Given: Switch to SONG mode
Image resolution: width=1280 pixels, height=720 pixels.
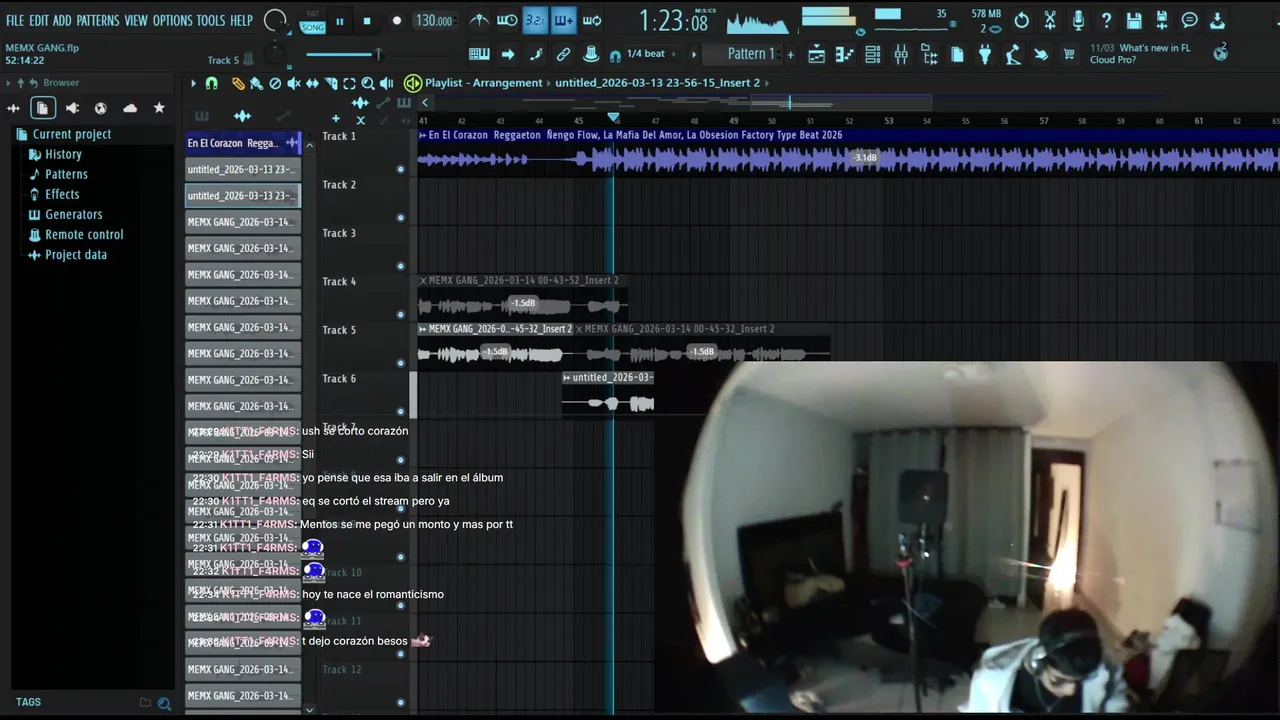Looking at the screenshot, I should [313, 28].
